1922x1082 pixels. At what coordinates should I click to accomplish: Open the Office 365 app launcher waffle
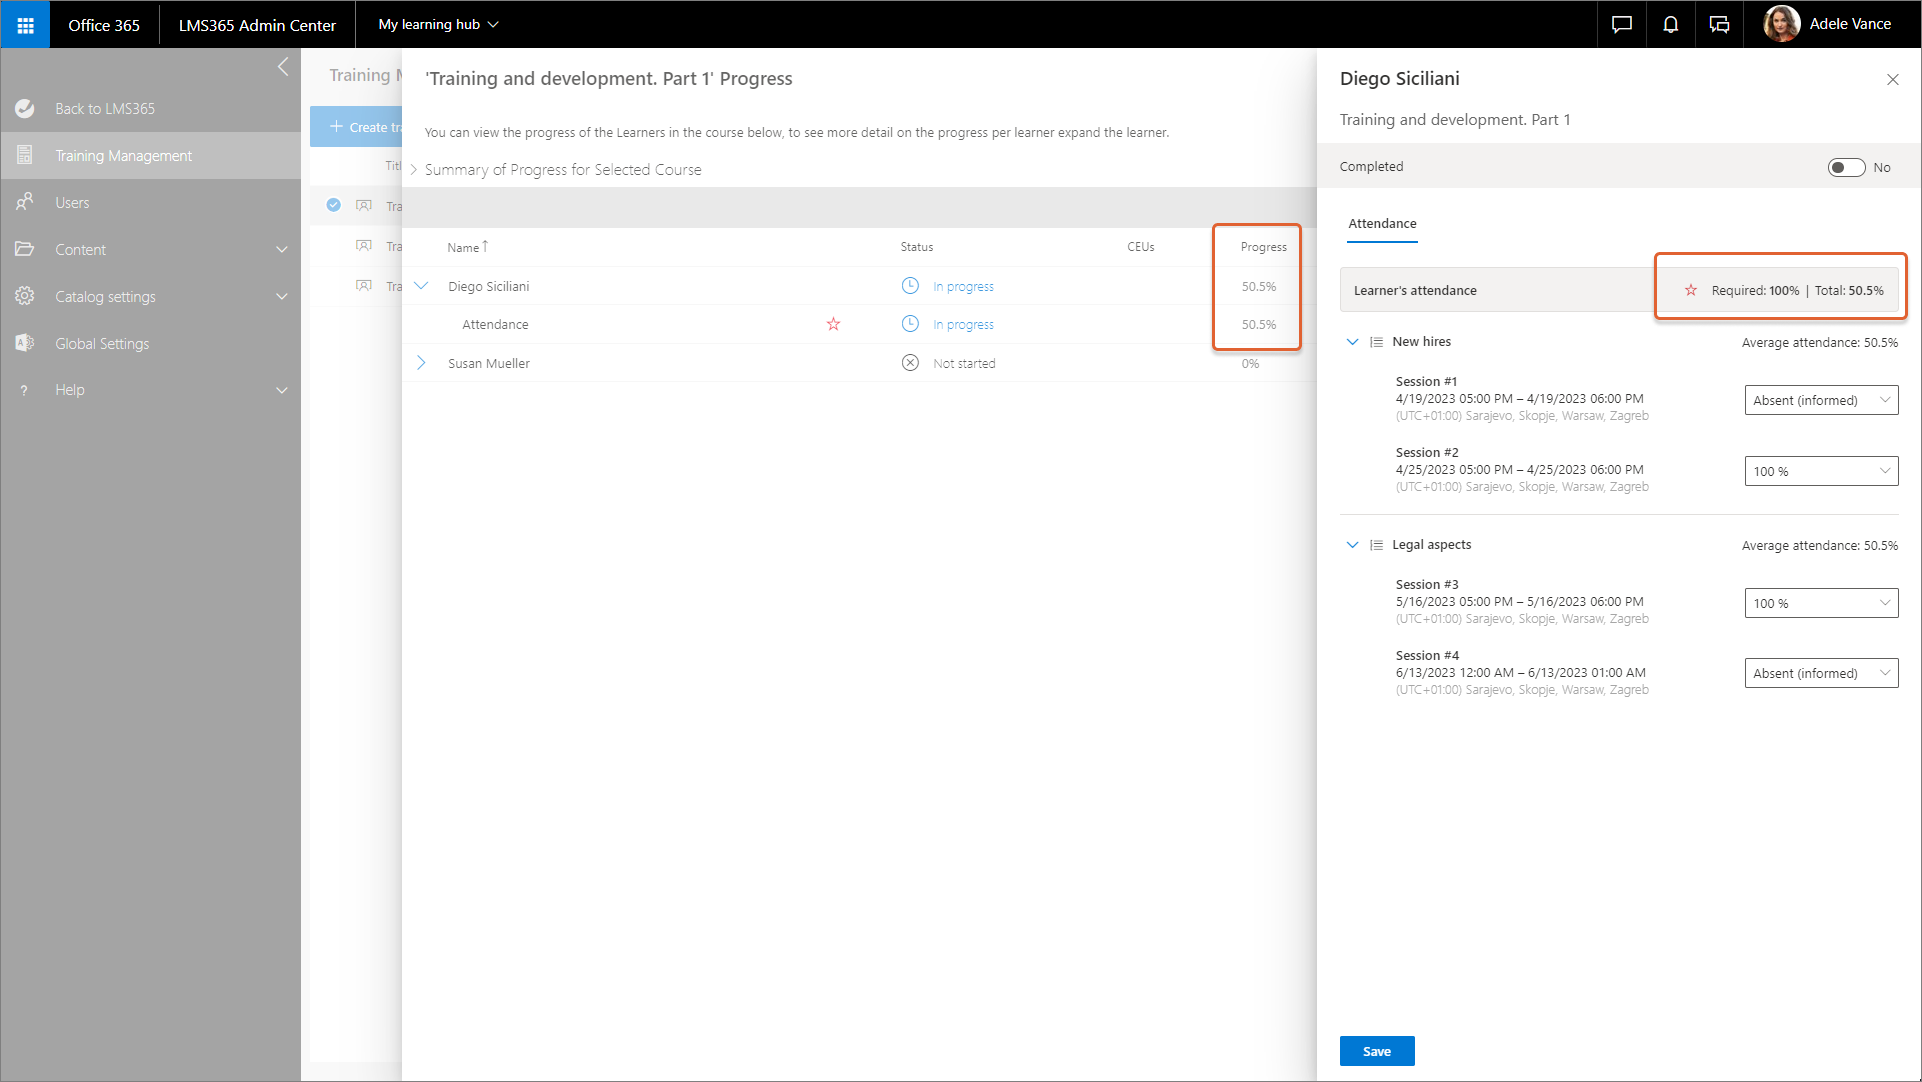tap(25, 24)
